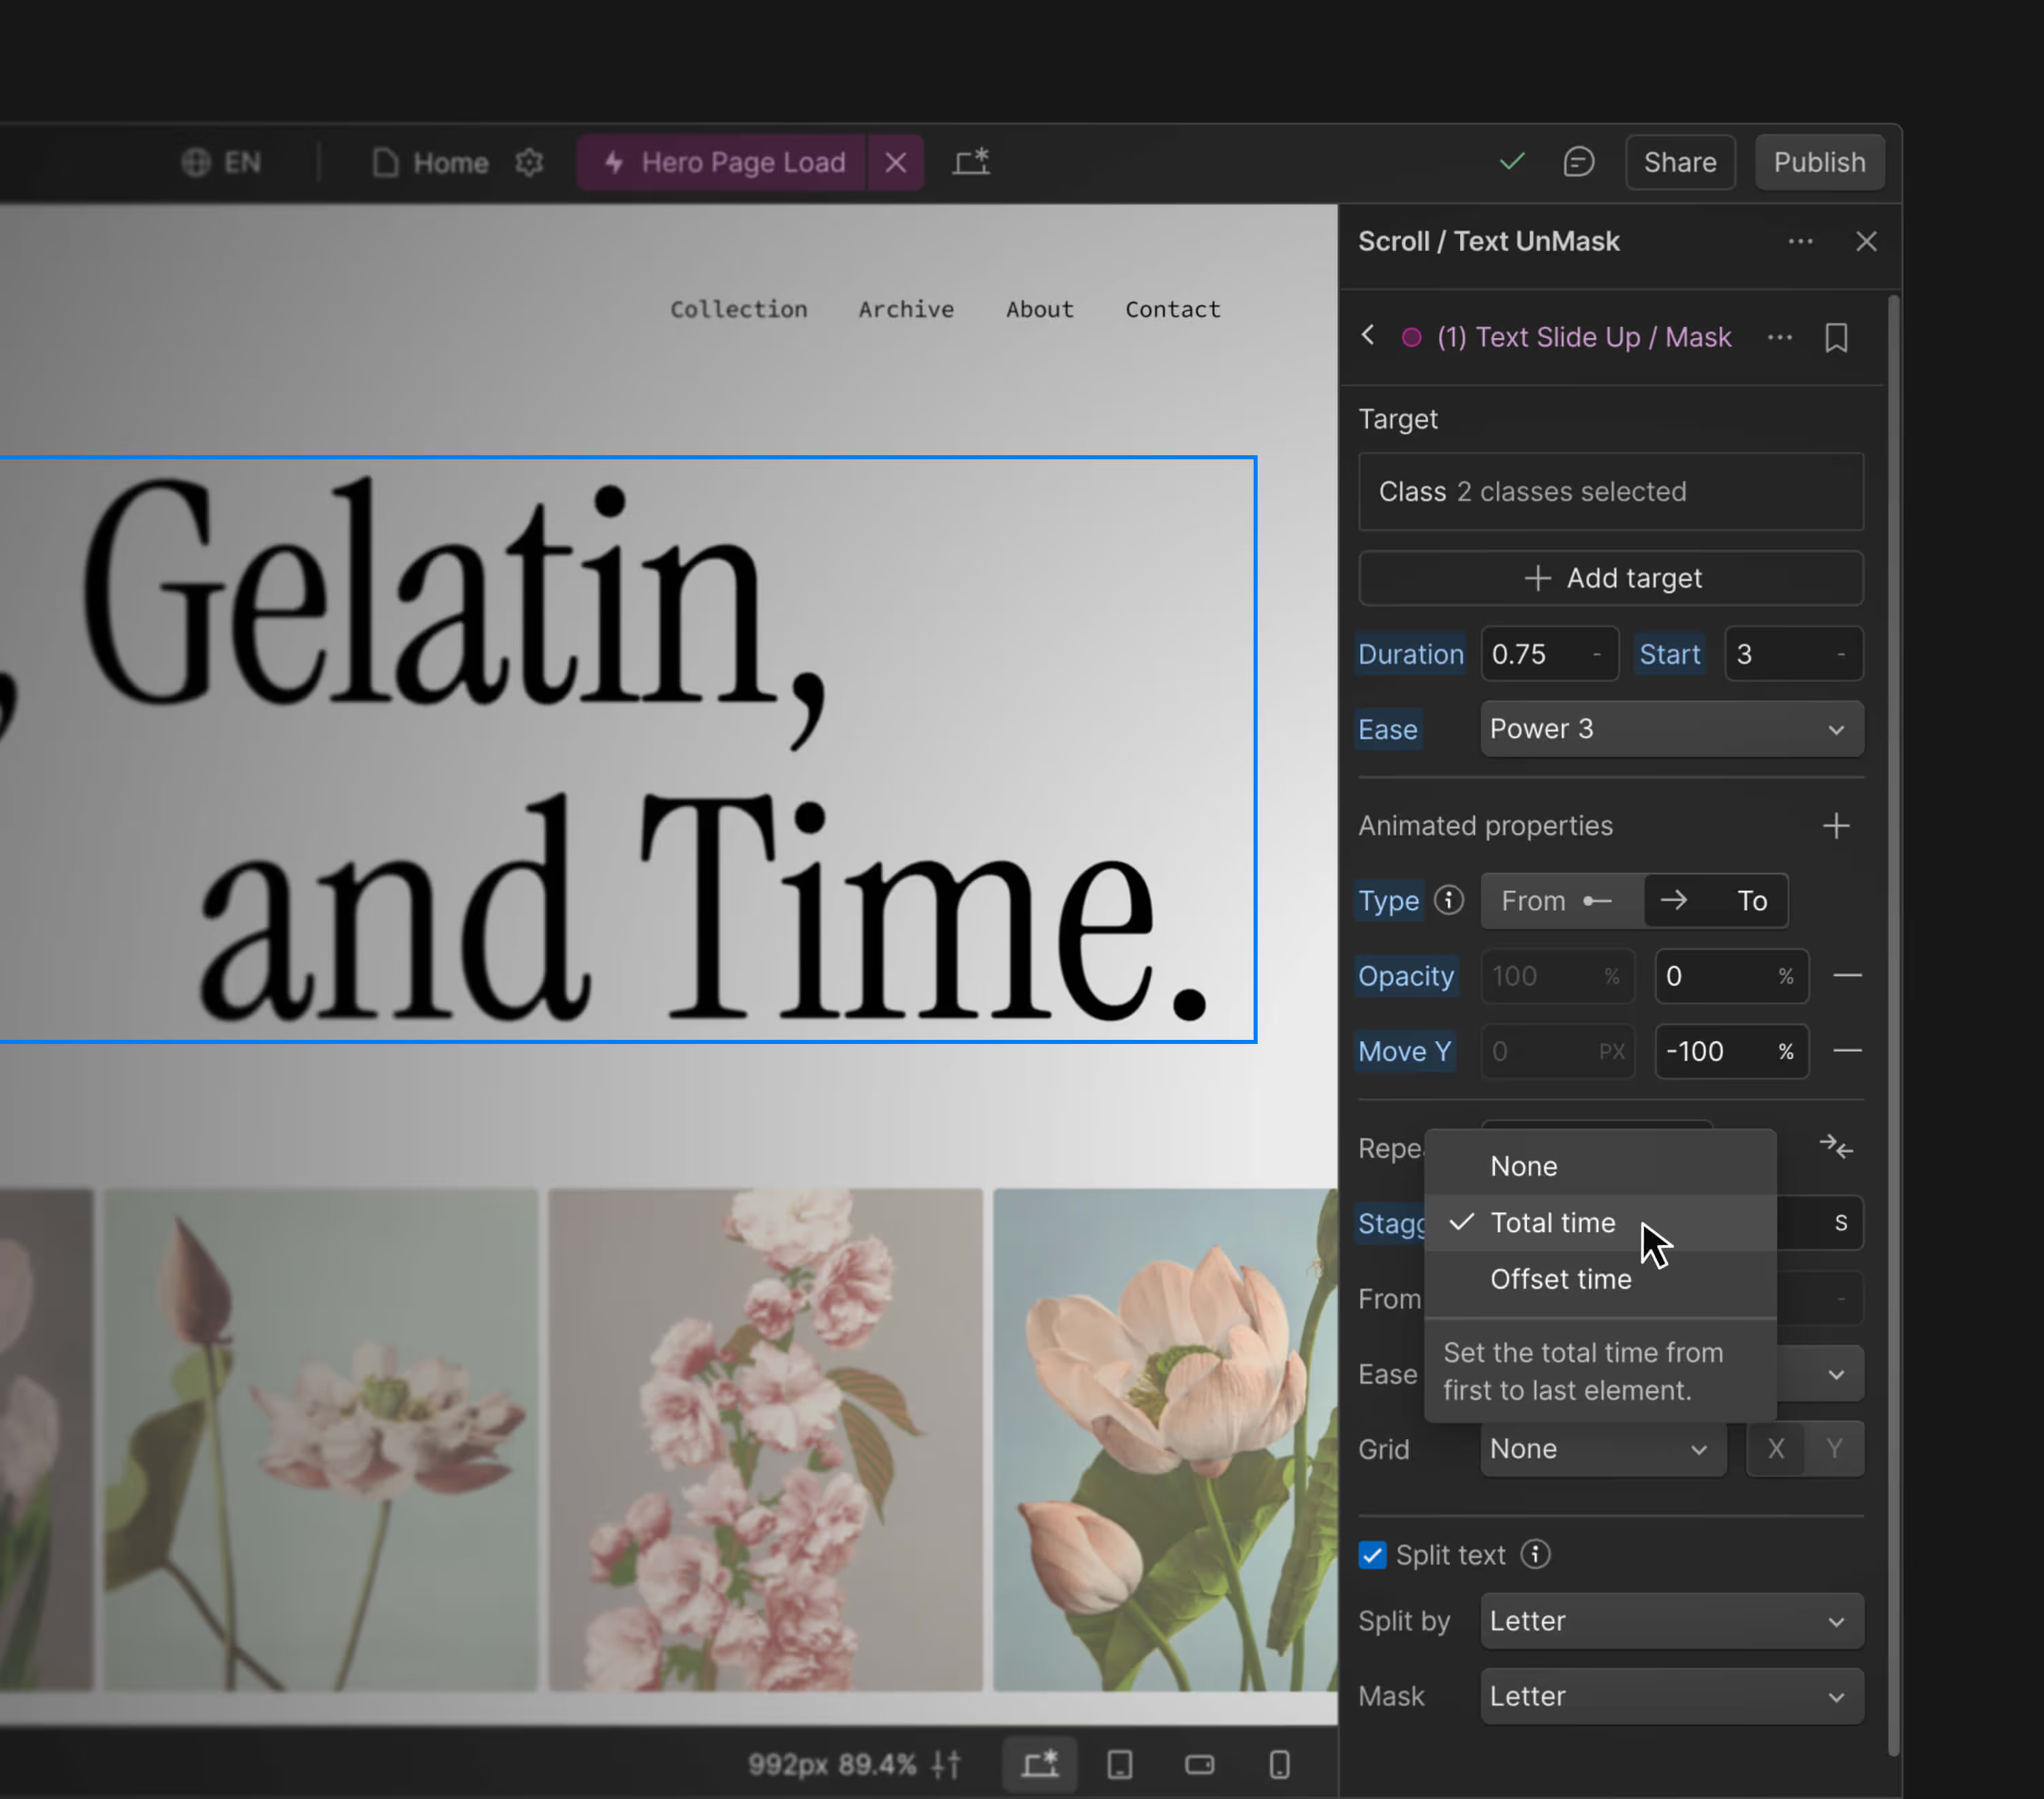Switch to mobile portrait preview icon

pos(1279,1765)
